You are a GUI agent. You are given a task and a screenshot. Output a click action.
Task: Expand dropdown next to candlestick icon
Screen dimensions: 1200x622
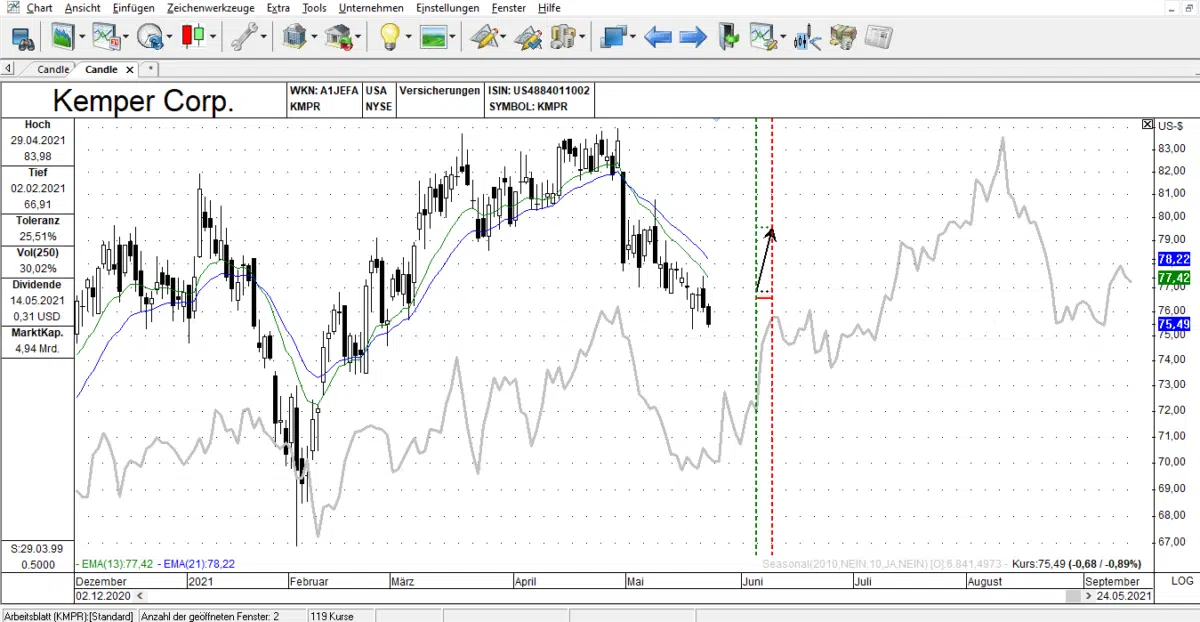(x=213, y=38)
